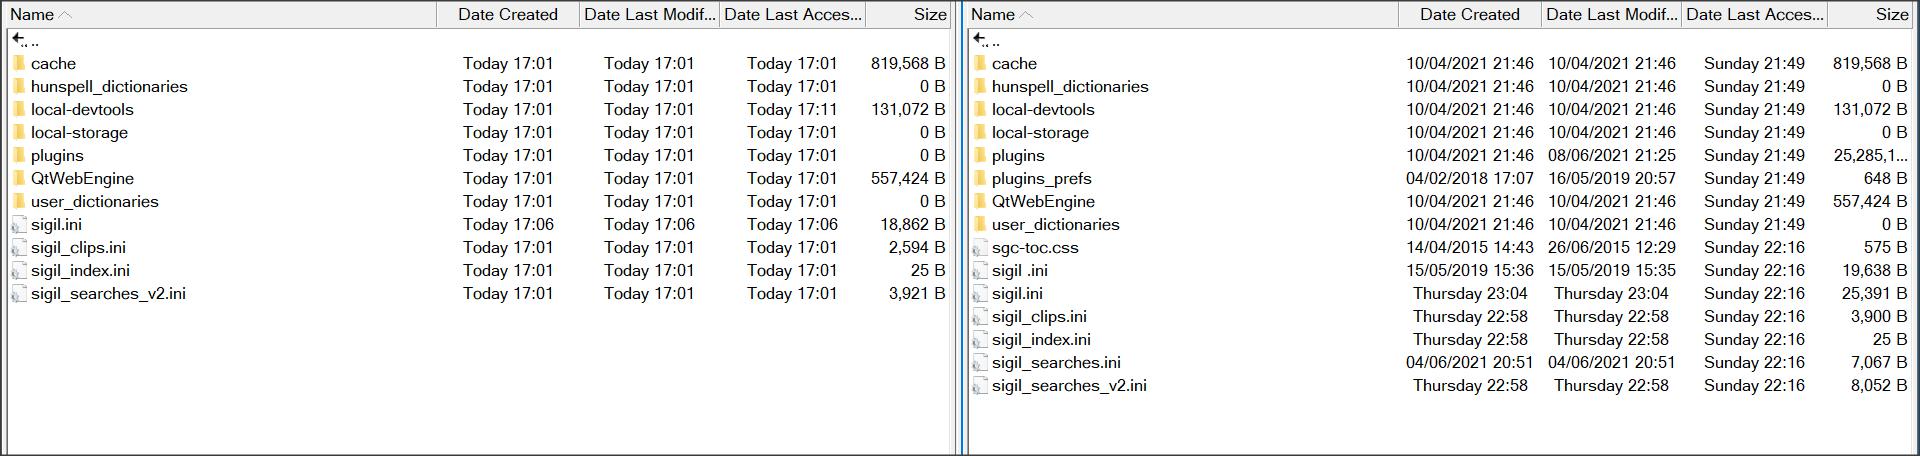
Task: Sort left pane by Size header
Action: [908, 14]
